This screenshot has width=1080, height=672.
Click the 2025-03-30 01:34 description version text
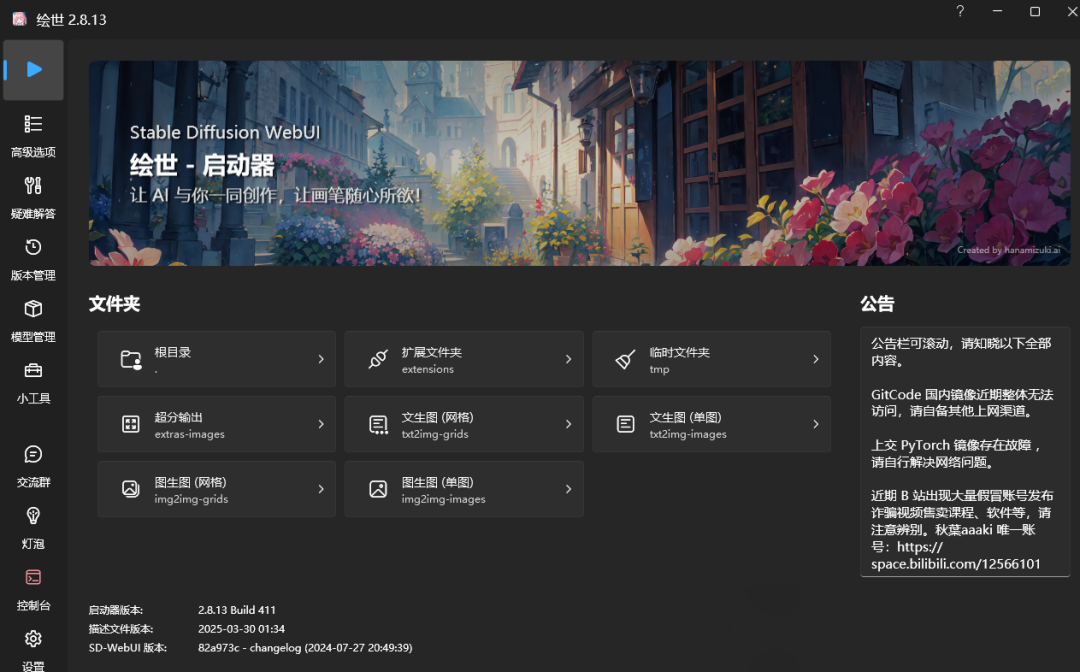click(241, 629)
